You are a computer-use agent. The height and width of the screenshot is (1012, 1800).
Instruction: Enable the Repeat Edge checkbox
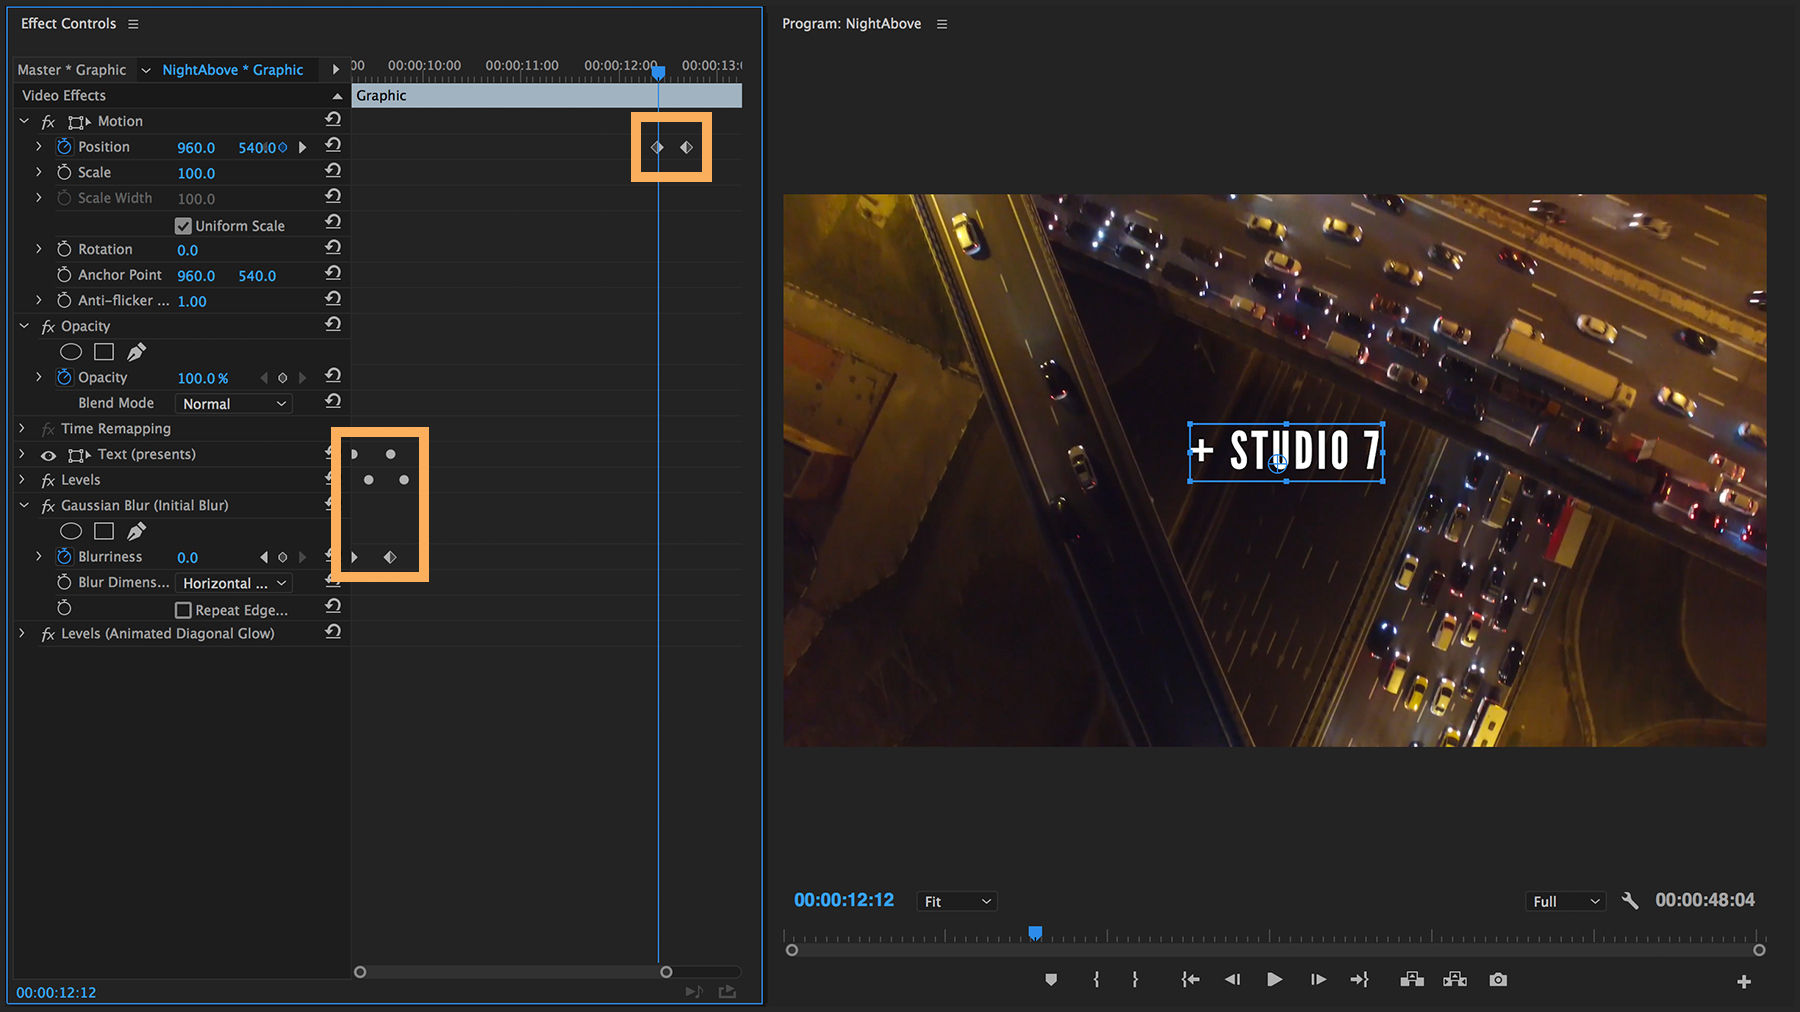coord(185,609)
